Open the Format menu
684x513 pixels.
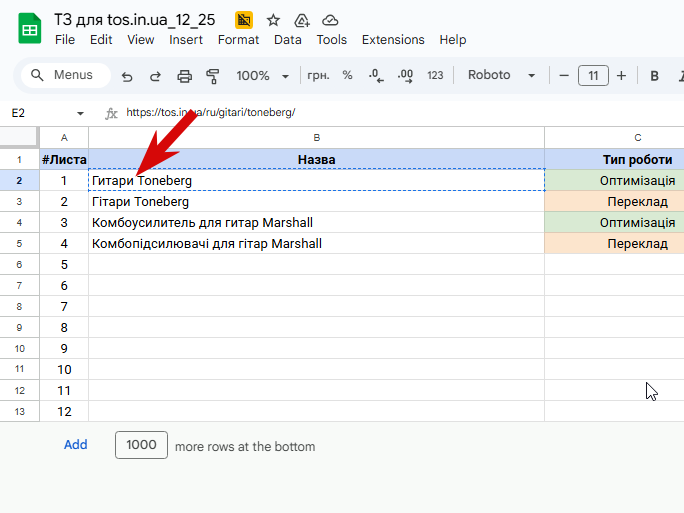238,40
